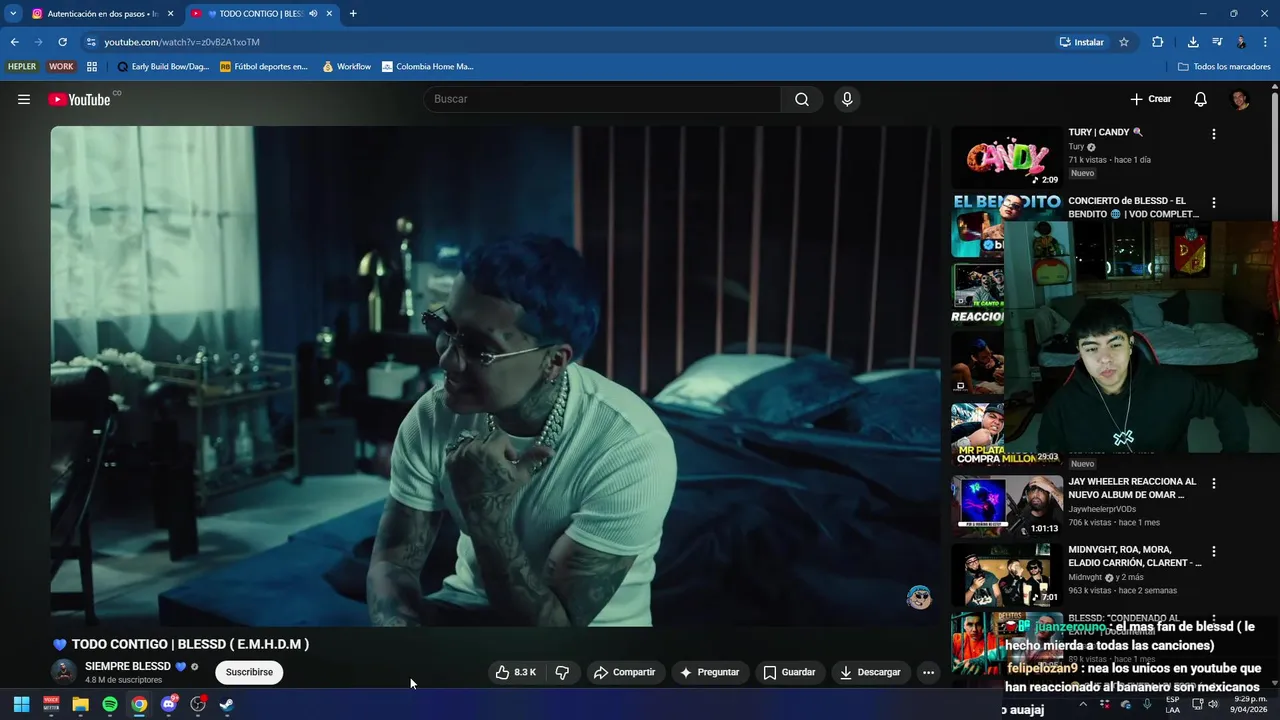Image resolution: width=1280 pixels, height=720 pixels.
Task: Open options for TURY | CANDY video
Action: tap(1214, 134)
